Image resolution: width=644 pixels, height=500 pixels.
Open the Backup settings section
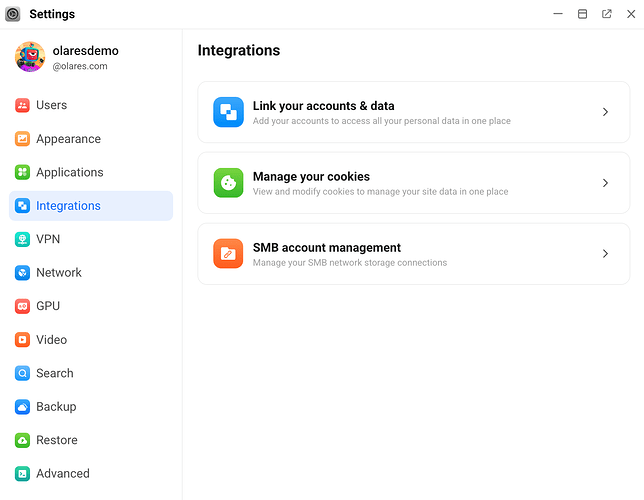click(56, 406)
